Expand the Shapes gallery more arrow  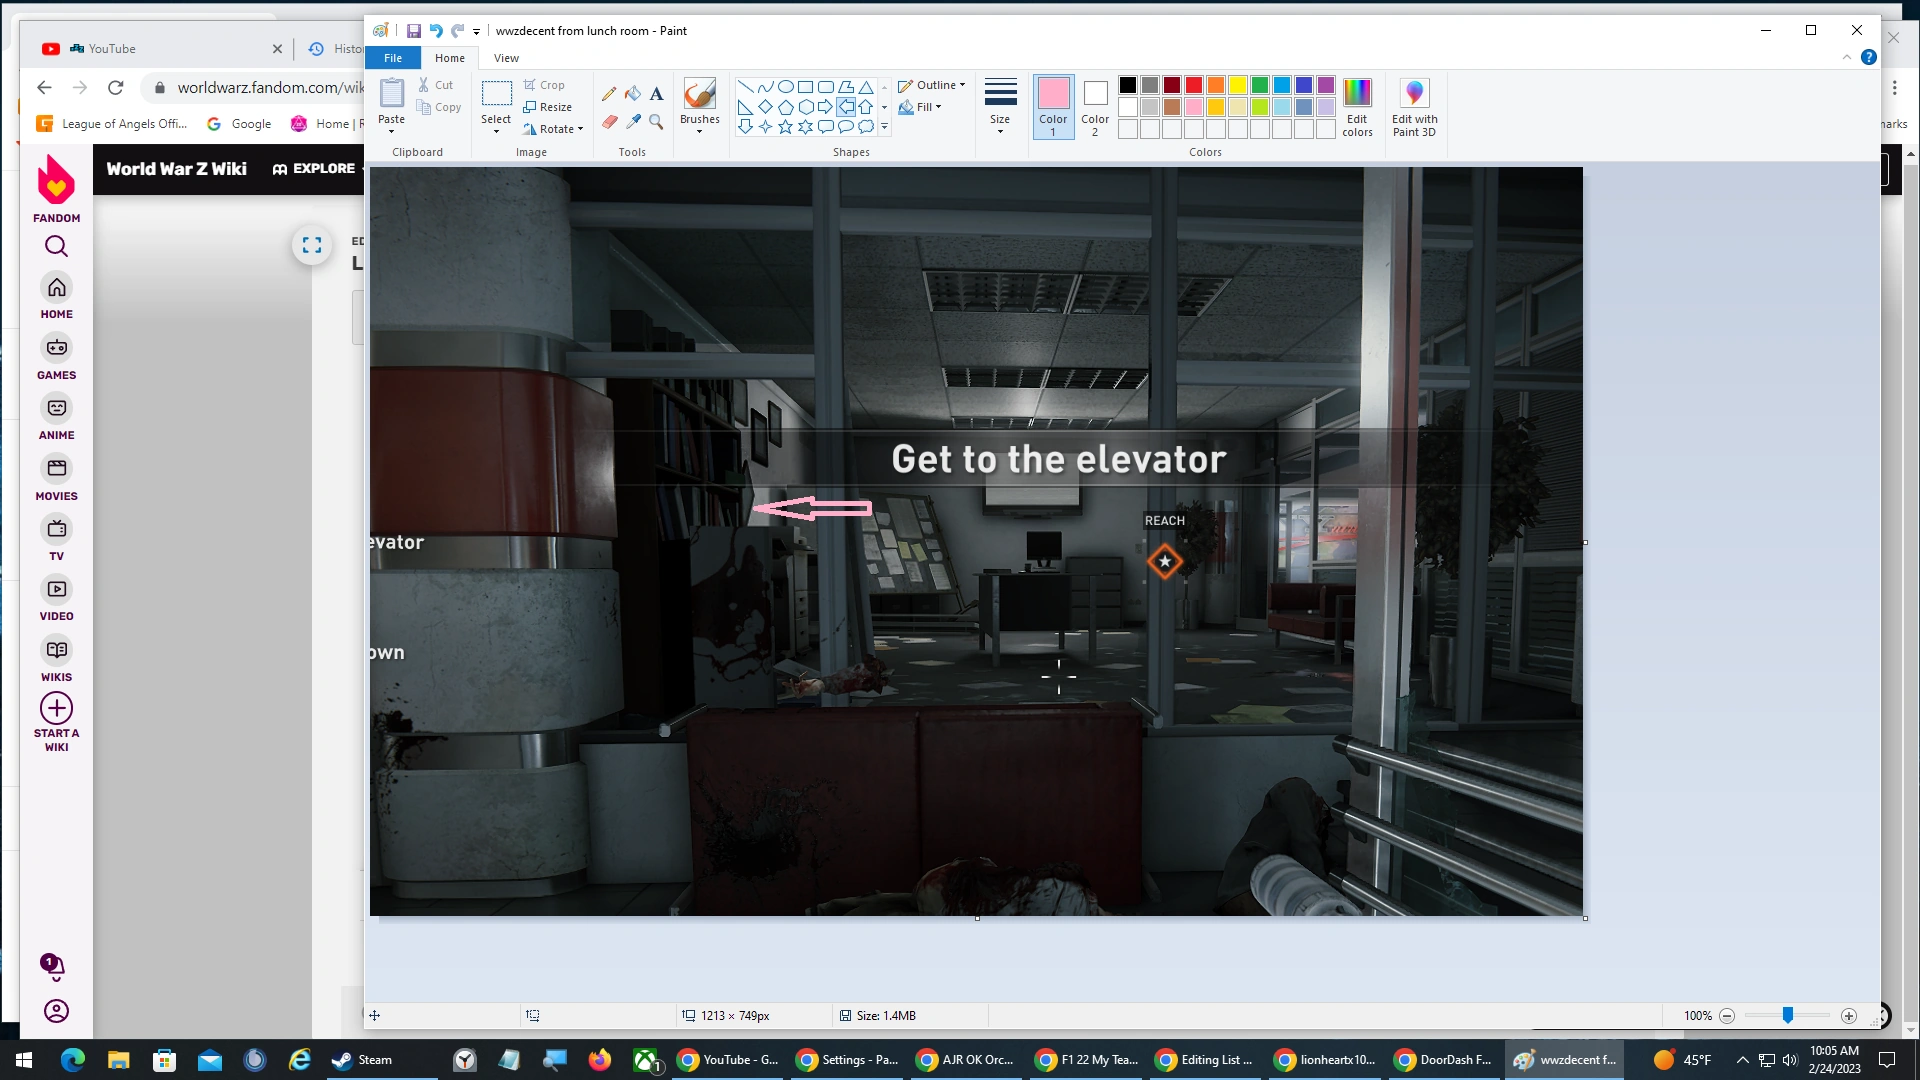884,127
